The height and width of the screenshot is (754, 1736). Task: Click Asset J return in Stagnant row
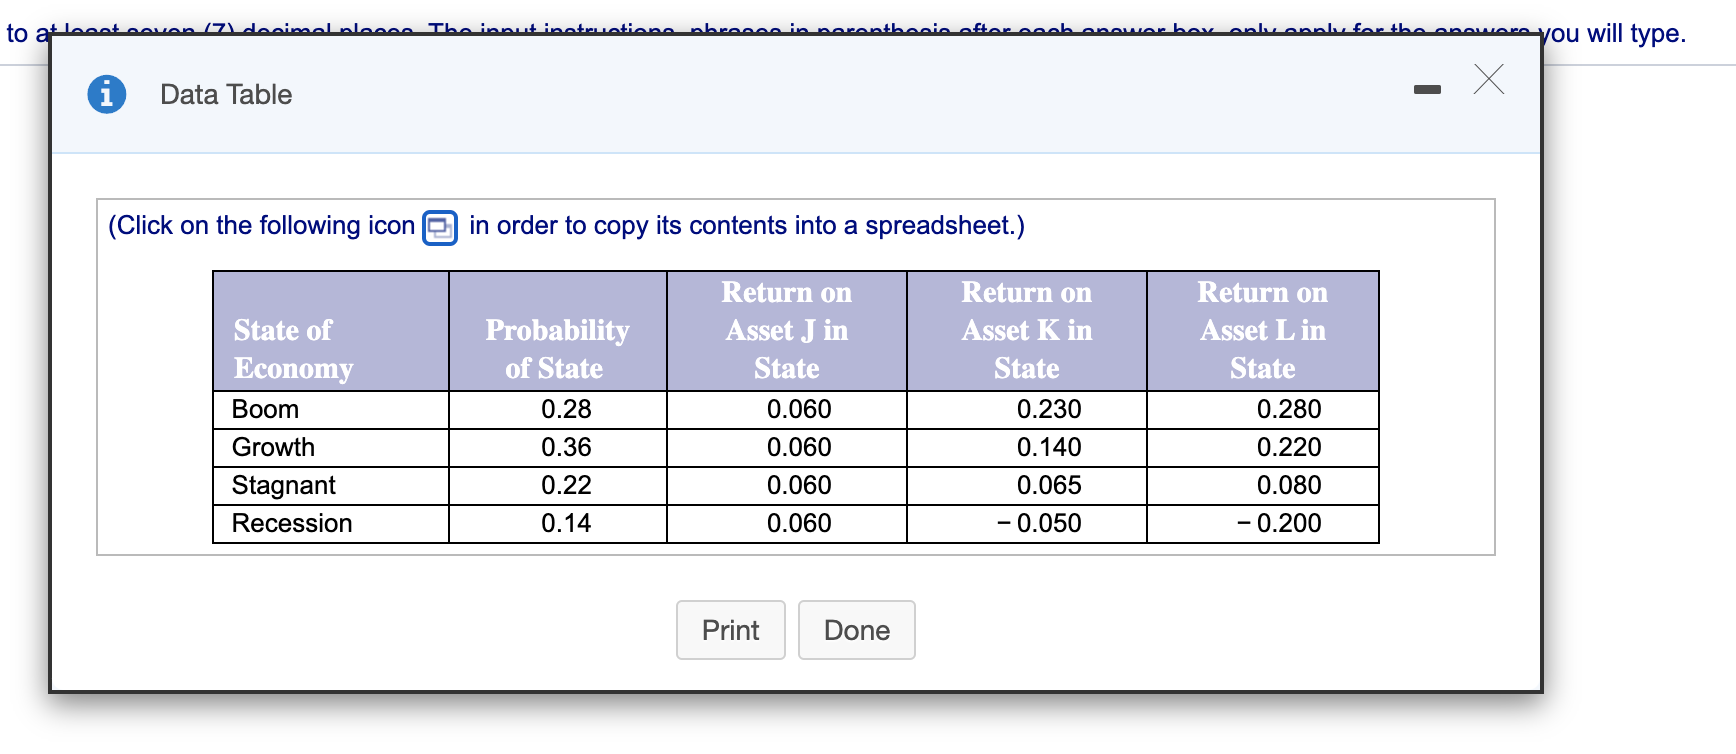tap(799, 486)
